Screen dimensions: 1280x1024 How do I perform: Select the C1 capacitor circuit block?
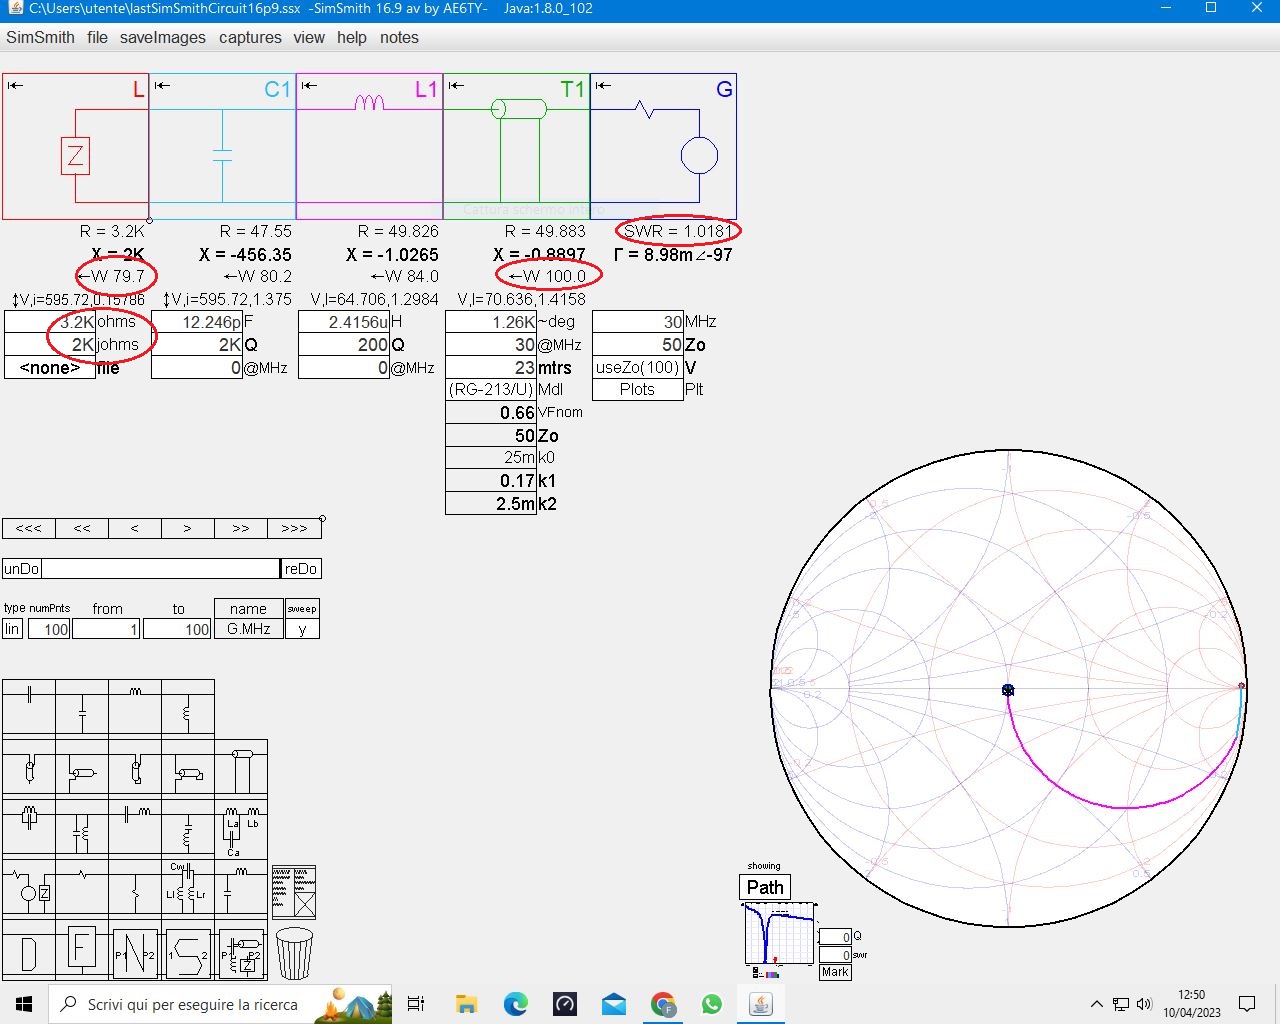[222, 146]
